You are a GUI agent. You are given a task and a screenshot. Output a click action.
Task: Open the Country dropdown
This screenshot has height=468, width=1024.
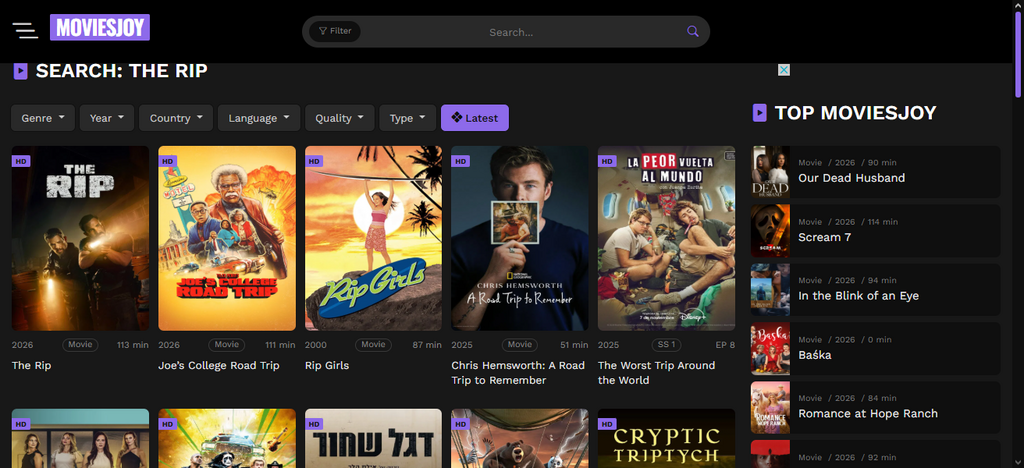click(176, 118)
